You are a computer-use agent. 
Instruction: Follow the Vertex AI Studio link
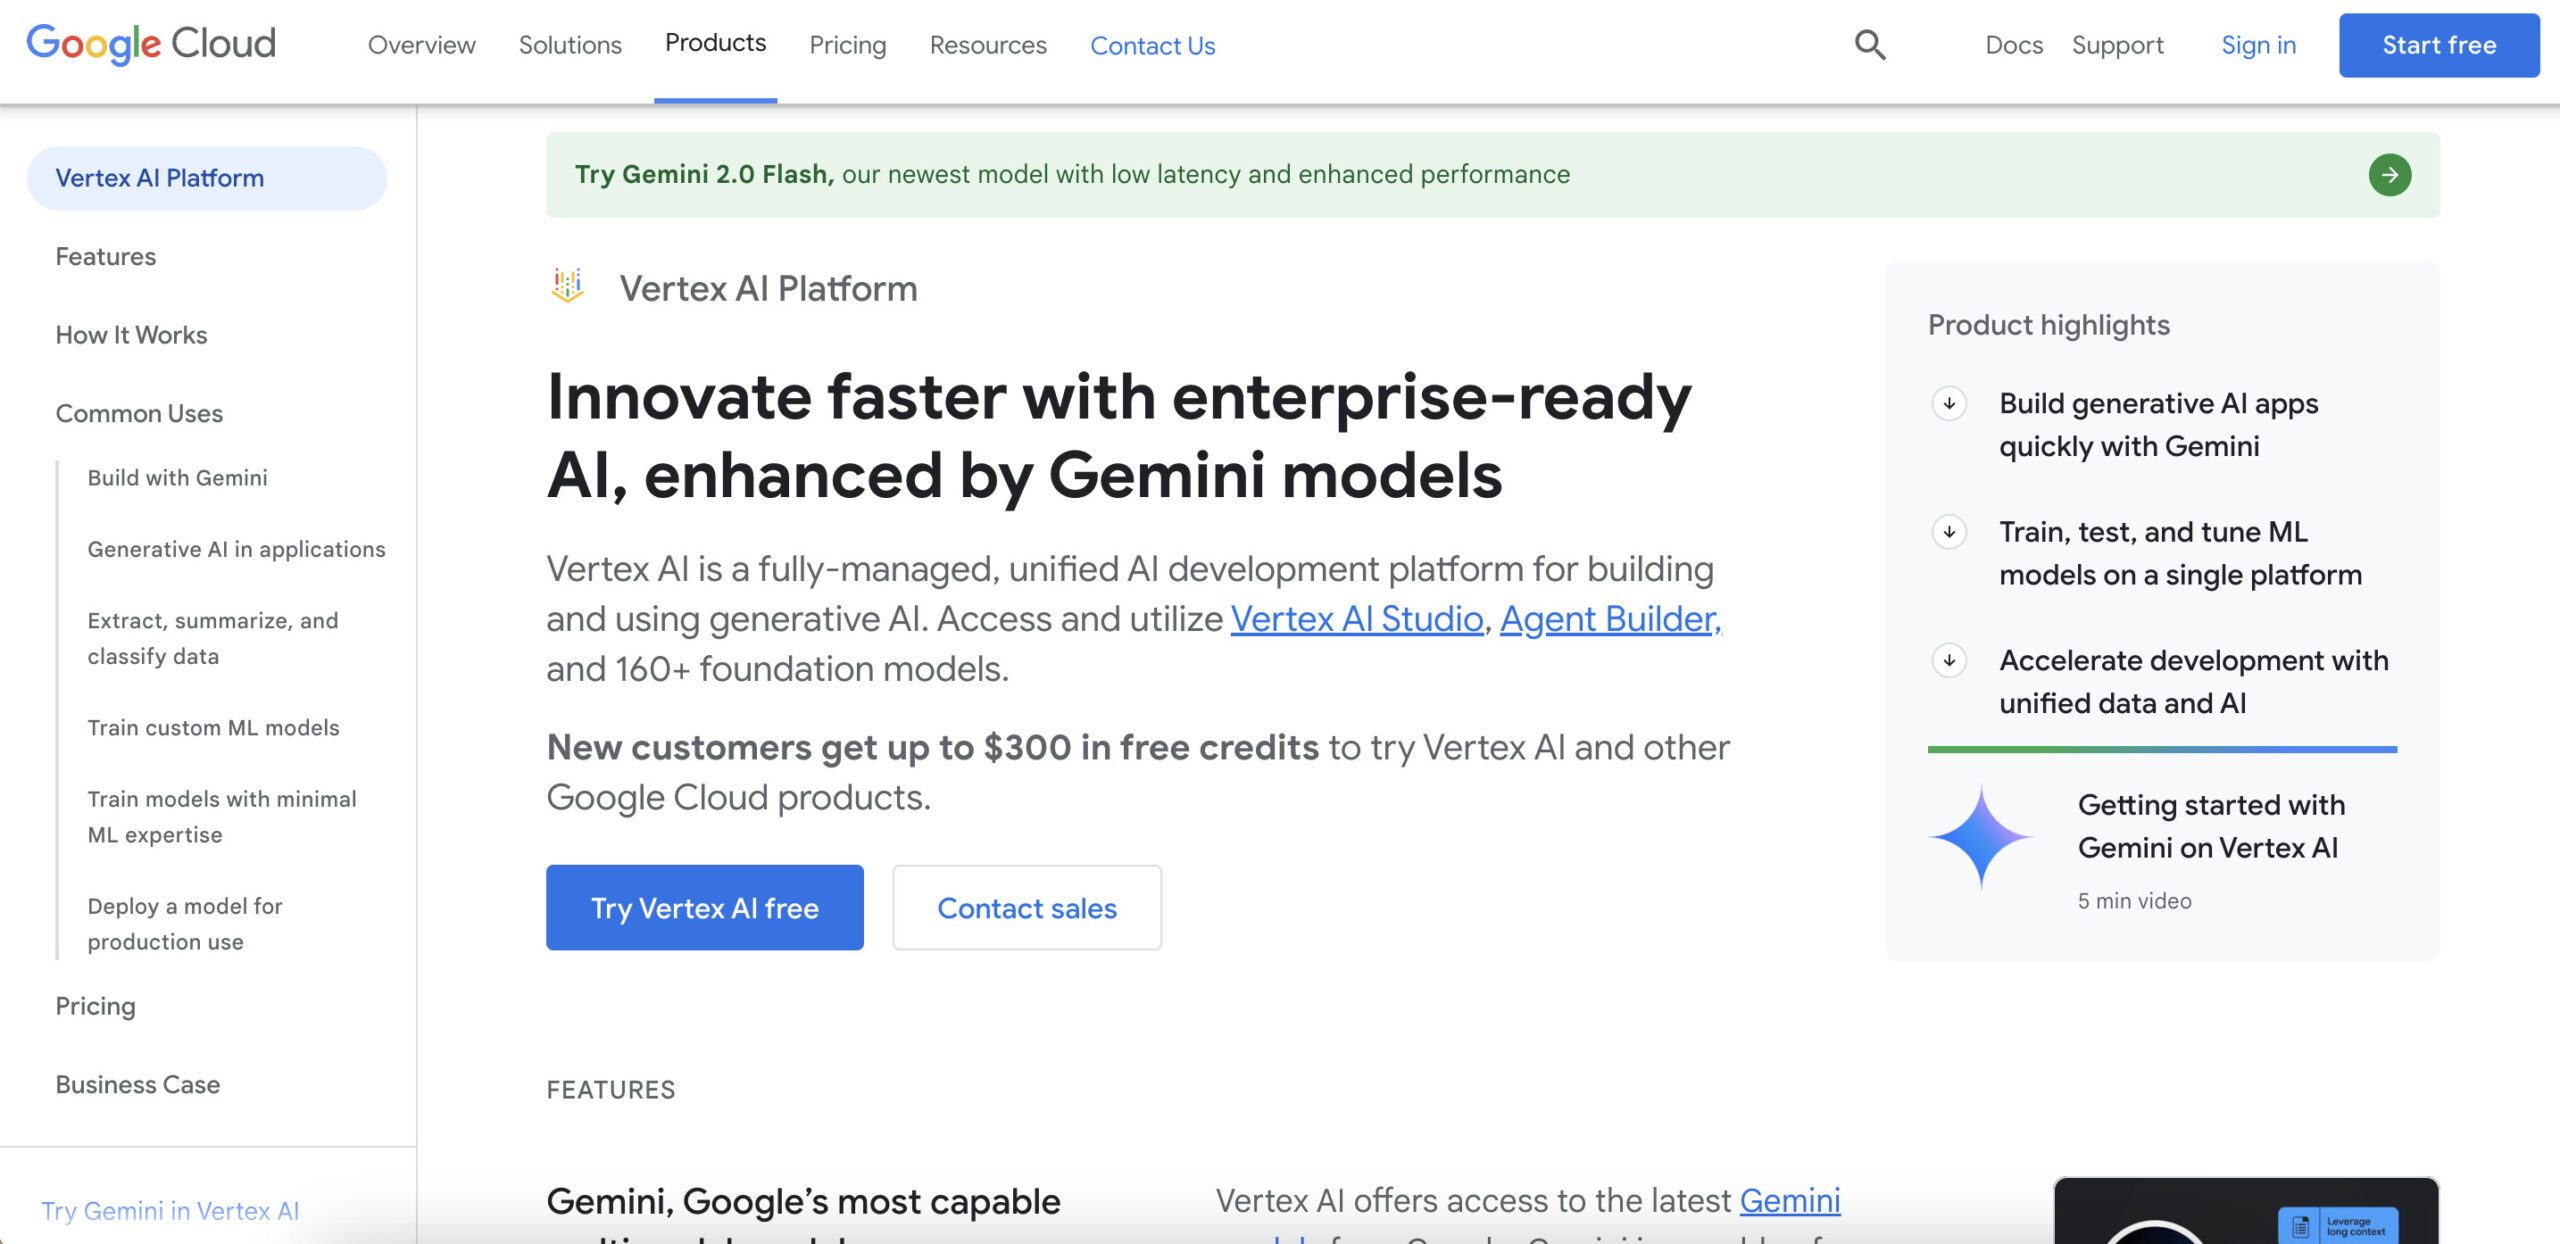(1356, 619)
